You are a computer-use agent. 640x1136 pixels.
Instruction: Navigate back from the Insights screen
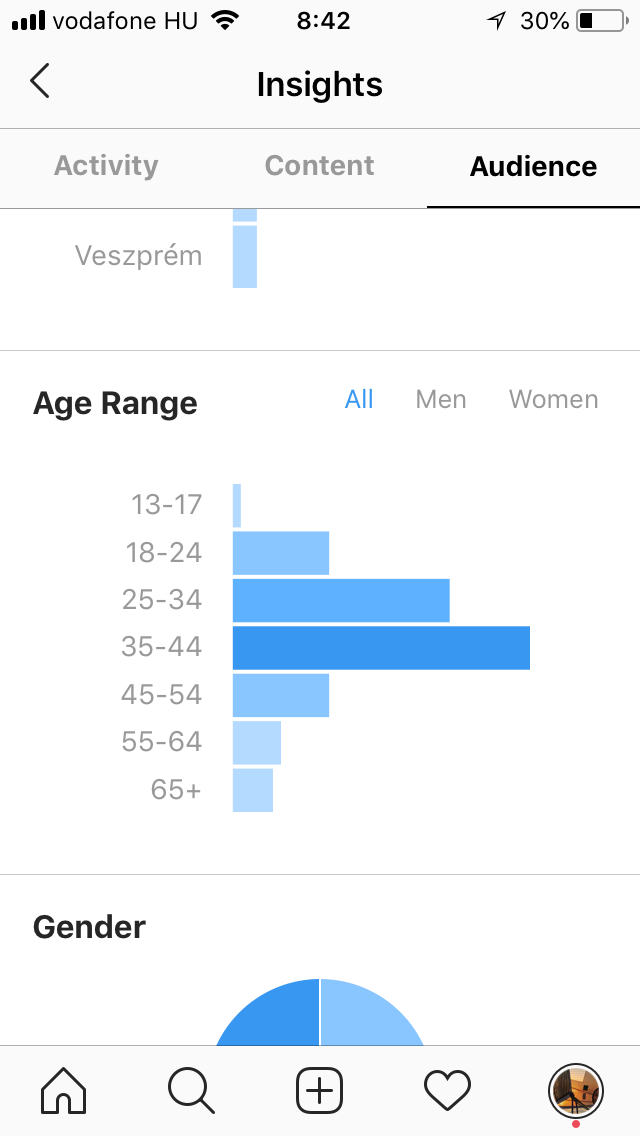[38, 82]
